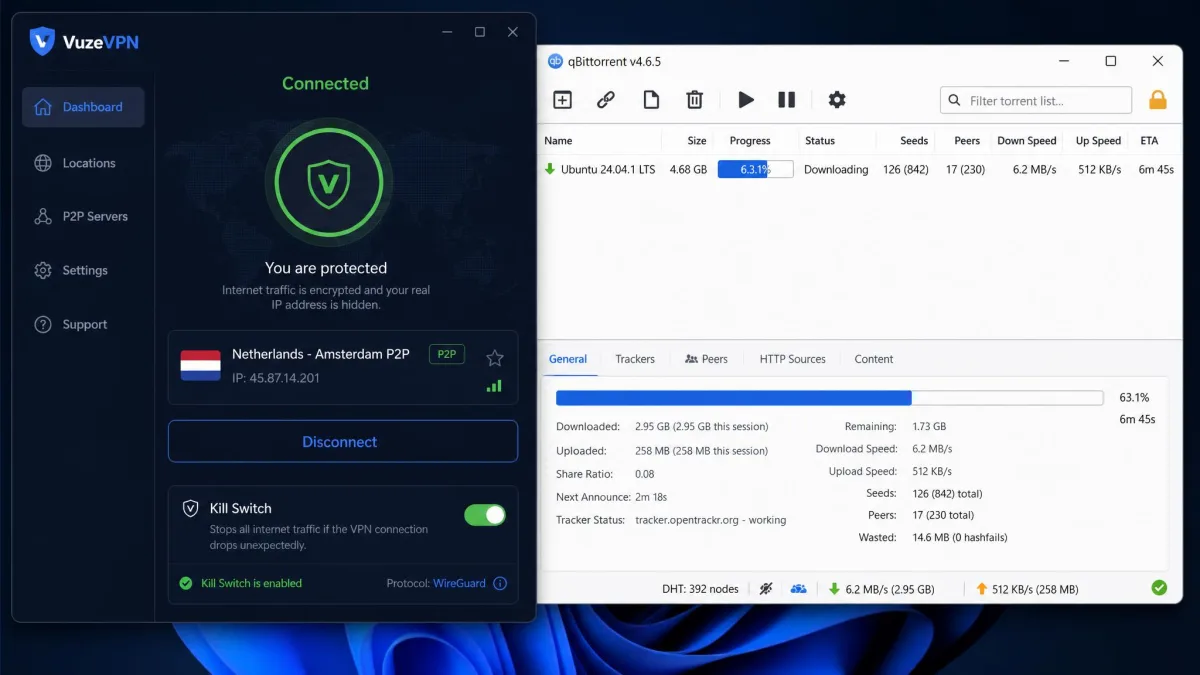Sort torrents by Status column

[x=820, y=141]
